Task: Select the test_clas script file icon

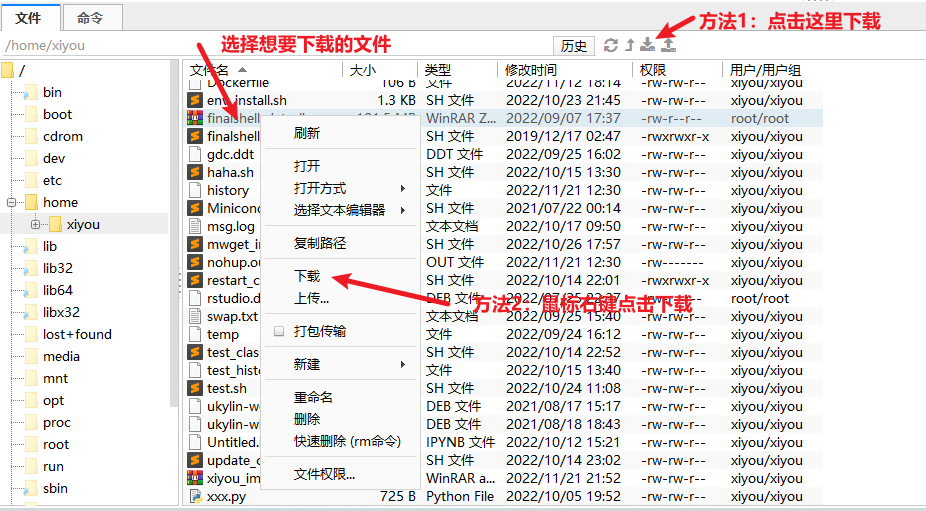Action: pyautogui.click(x=195, y=352)
